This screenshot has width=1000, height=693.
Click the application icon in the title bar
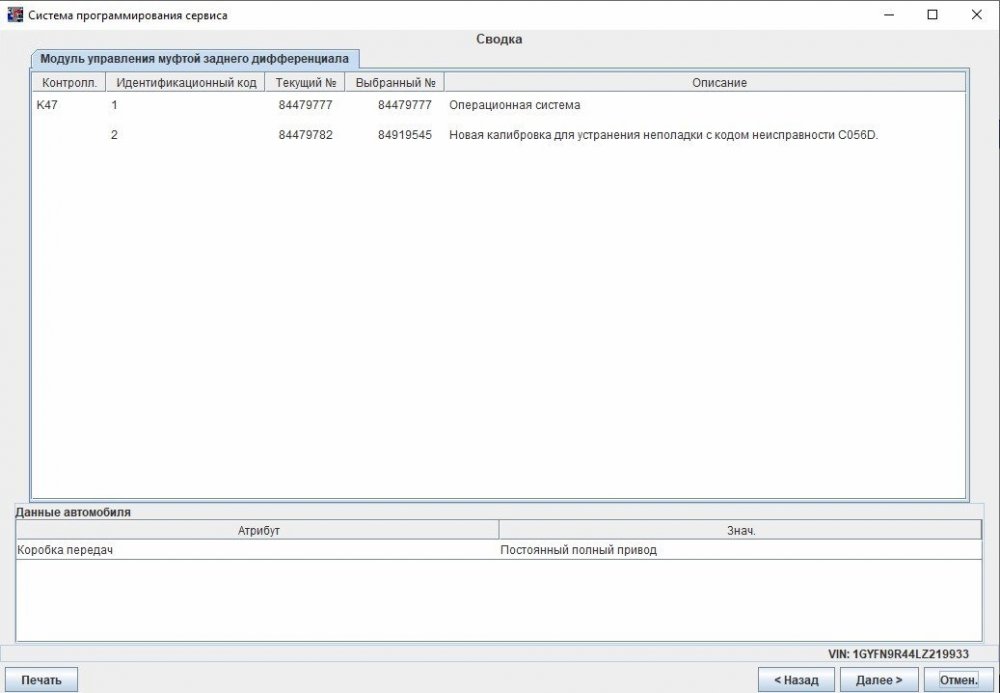coord(15,15)
